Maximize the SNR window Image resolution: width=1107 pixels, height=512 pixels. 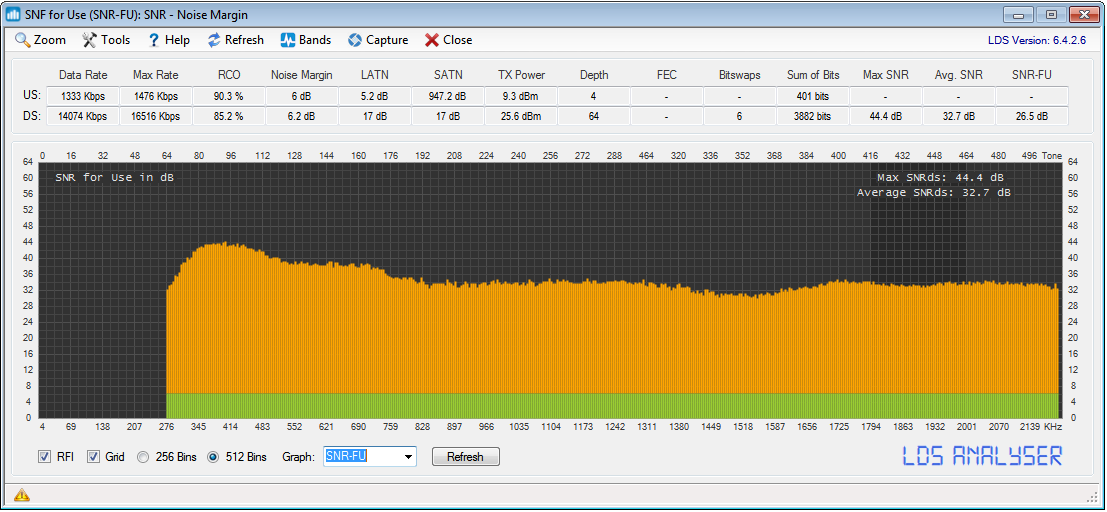1050,15
